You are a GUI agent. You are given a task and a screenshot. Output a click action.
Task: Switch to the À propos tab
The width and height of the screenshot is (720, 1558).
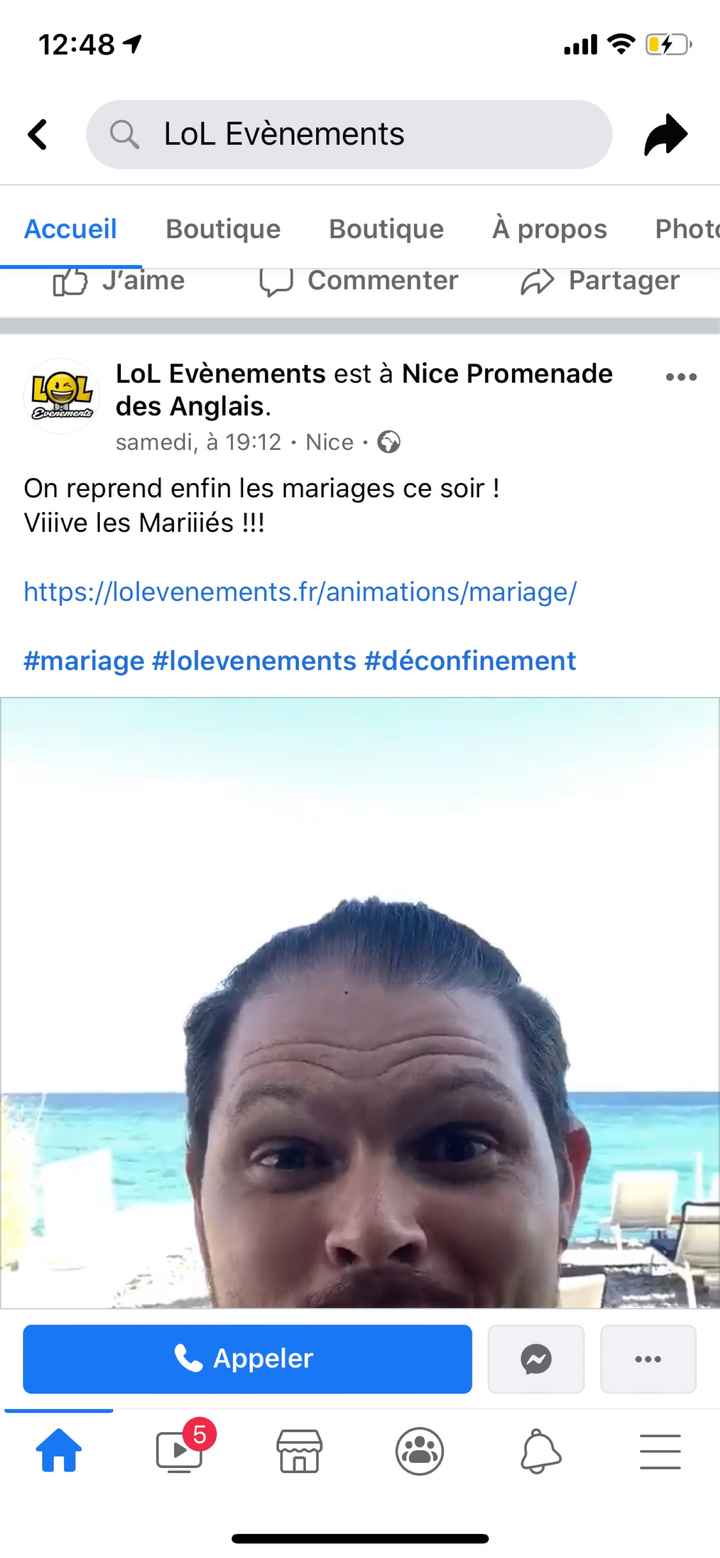(549, 229)
